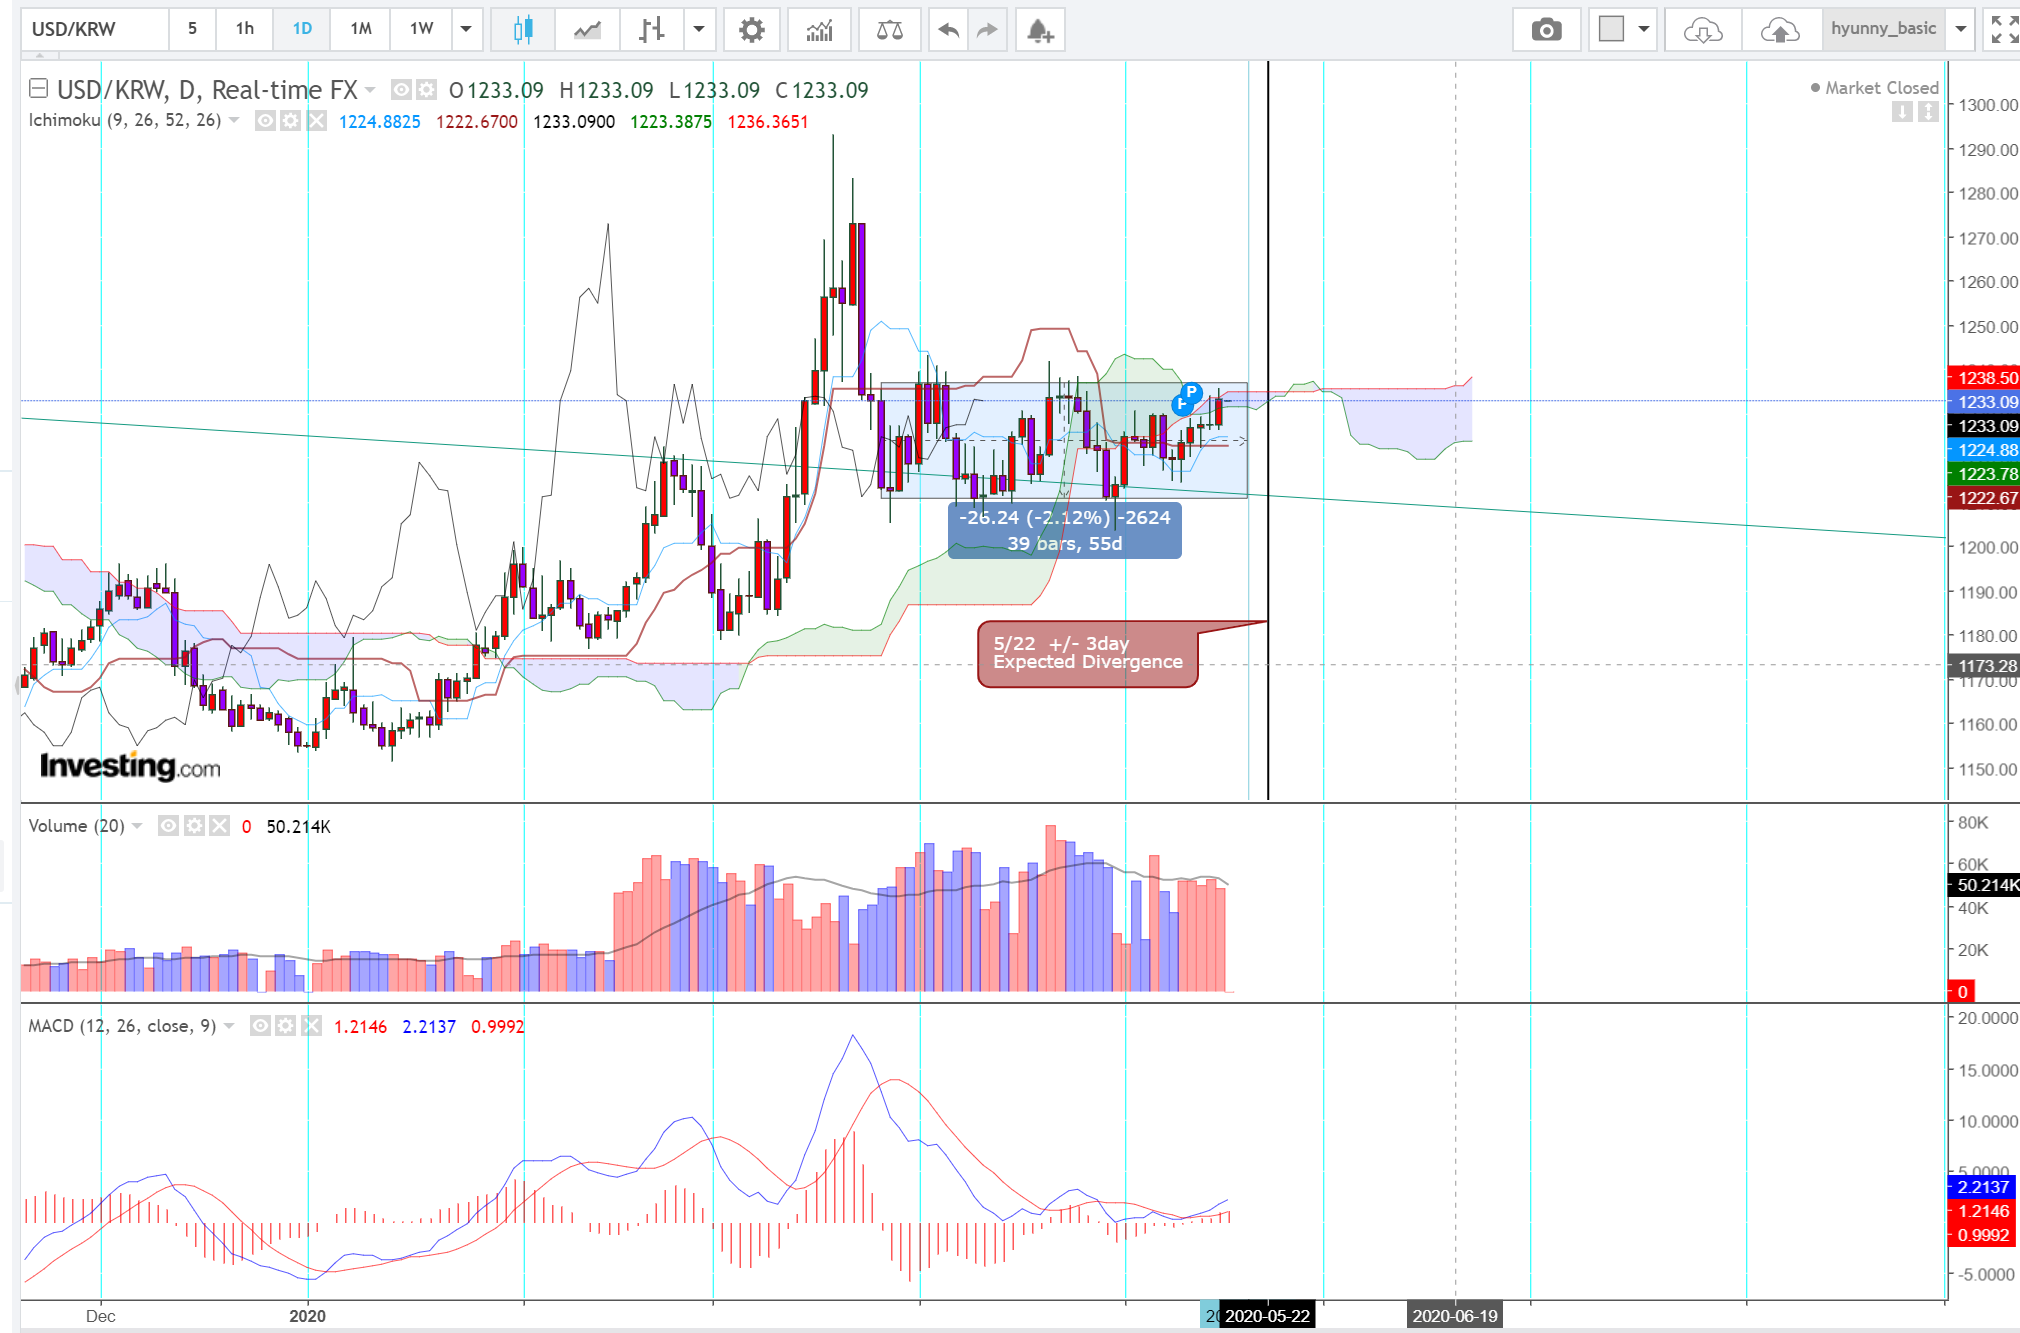Screen dimensions: 2020x1333
Task: Hide the Ichimoku indicator using eye icon
Action: tap(265, 121)
